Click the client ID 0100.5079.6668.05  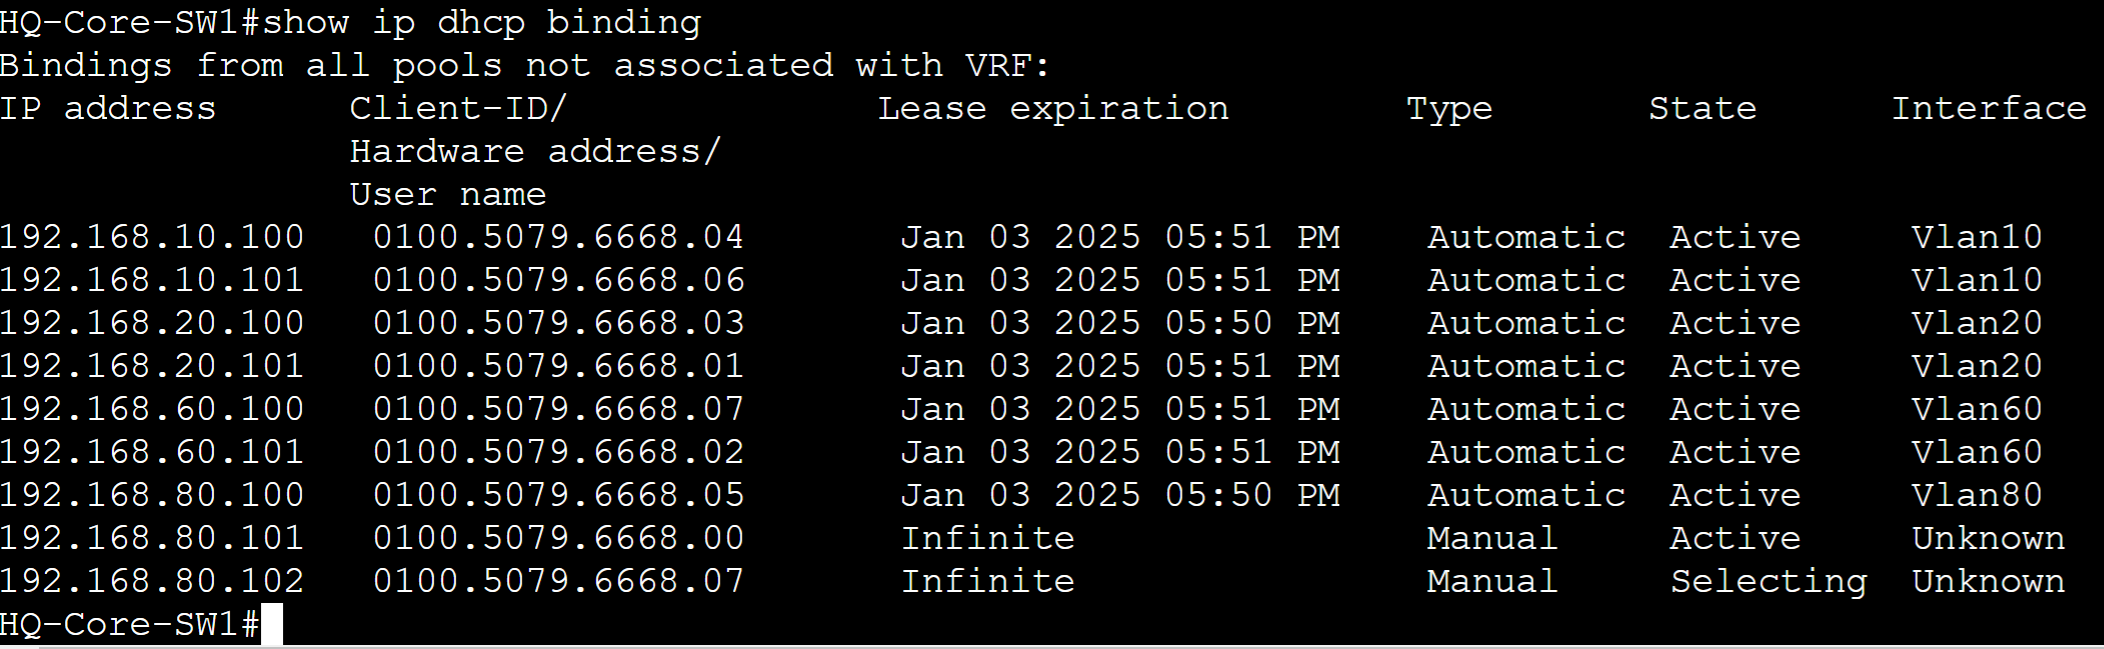click(558, 495)
